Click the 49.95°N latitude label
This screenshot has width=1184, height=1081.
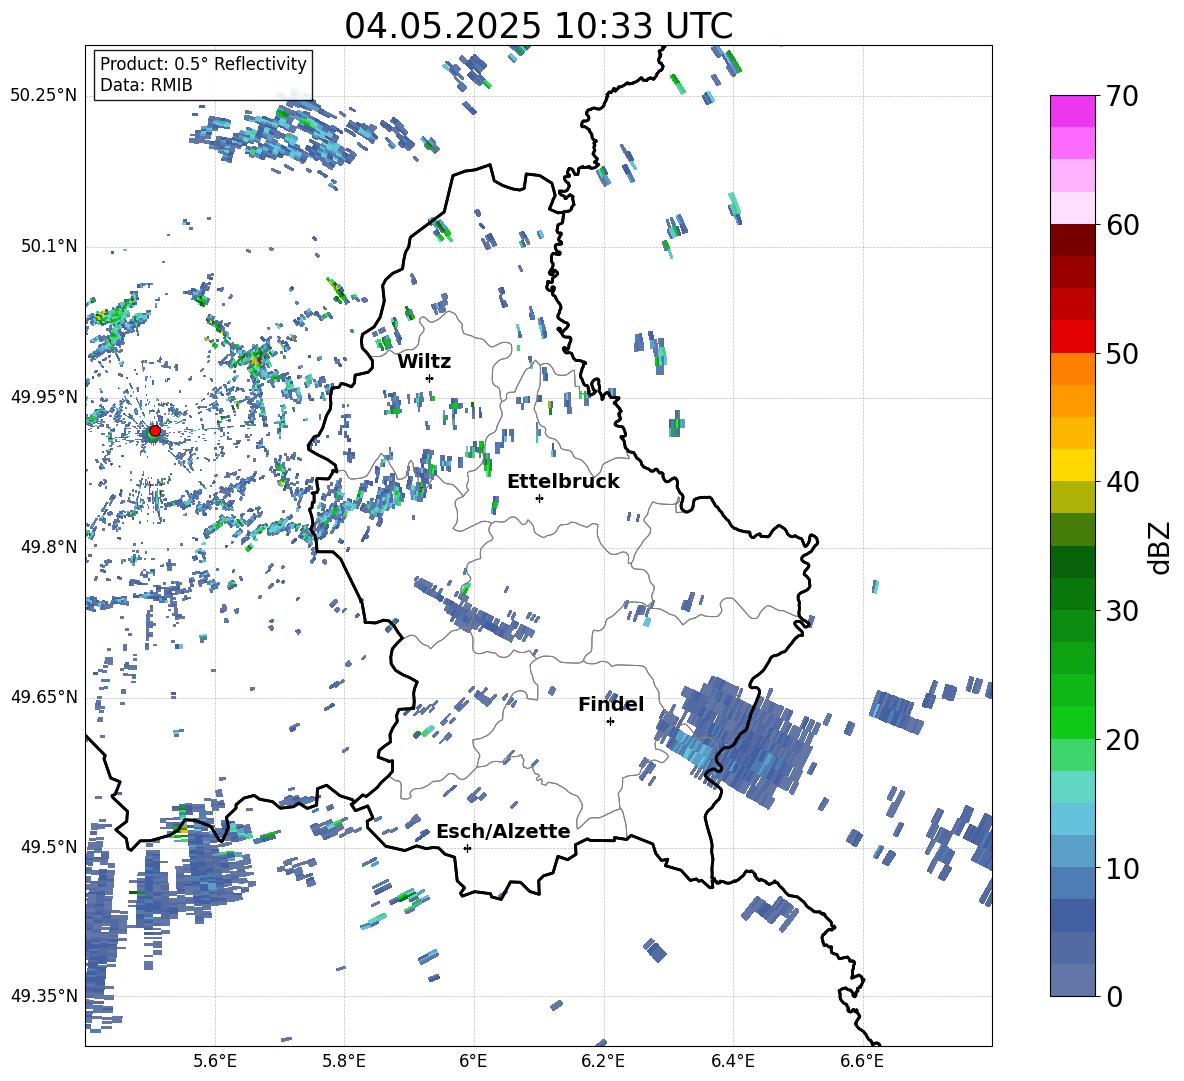pos(44,396)
